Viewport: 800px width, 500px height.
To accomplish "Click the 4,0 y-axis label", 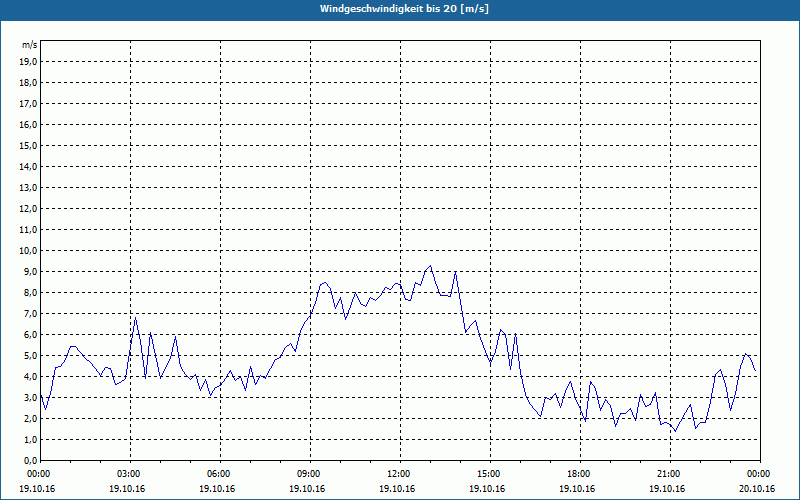I will pyautogui.click(x=30, y=377).
